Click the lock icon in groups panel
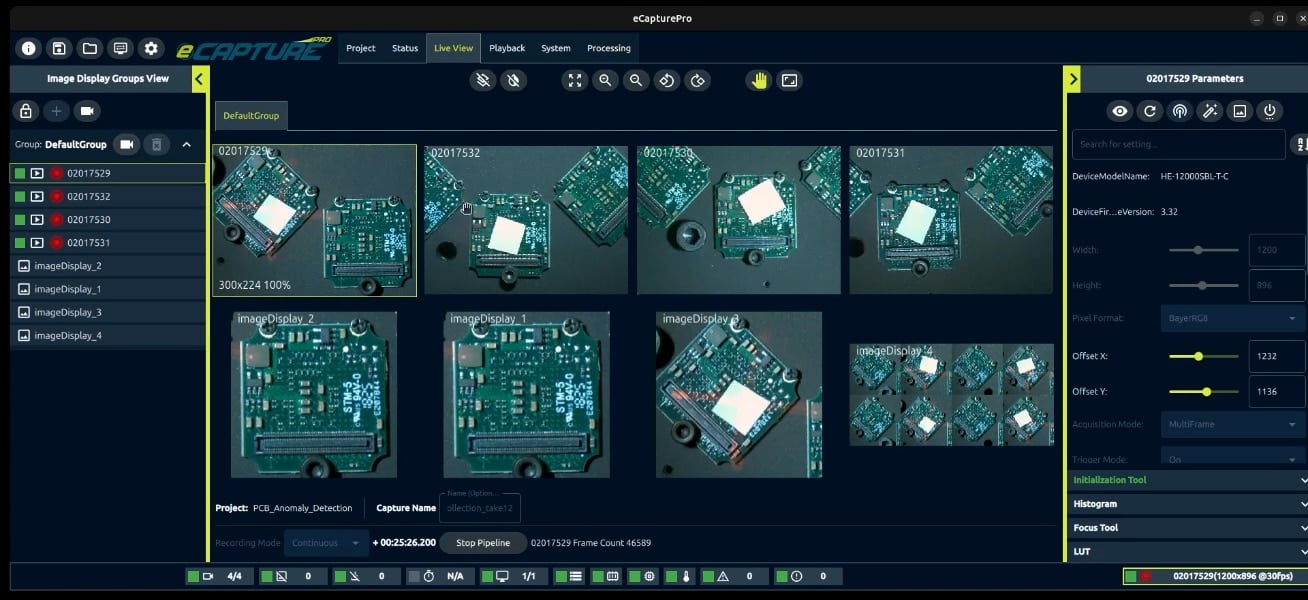The height and width of the screenshot is (600, 1308). pyautogui.click(x=26, y=111)
